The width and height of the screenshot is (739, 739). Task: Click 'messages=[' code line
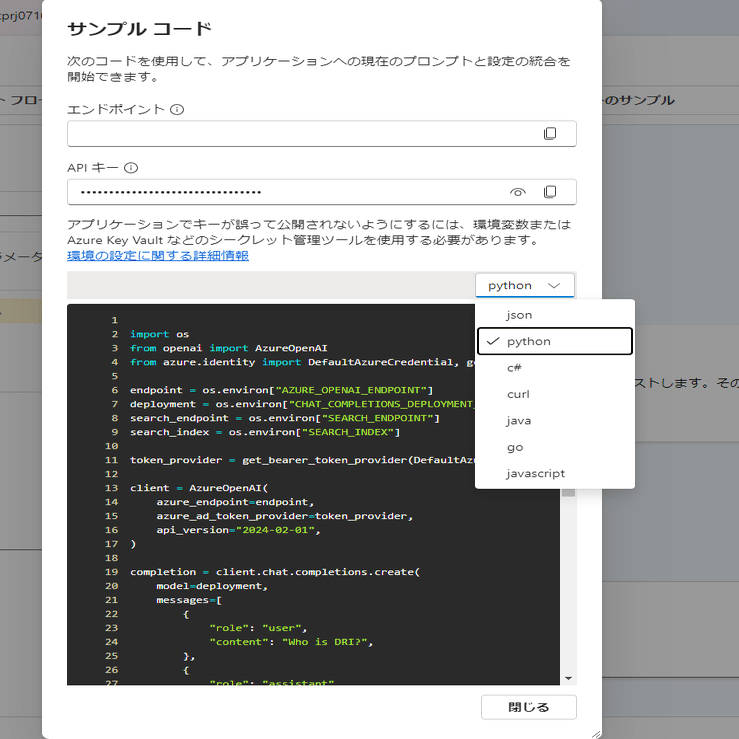(x=189, y=600)
